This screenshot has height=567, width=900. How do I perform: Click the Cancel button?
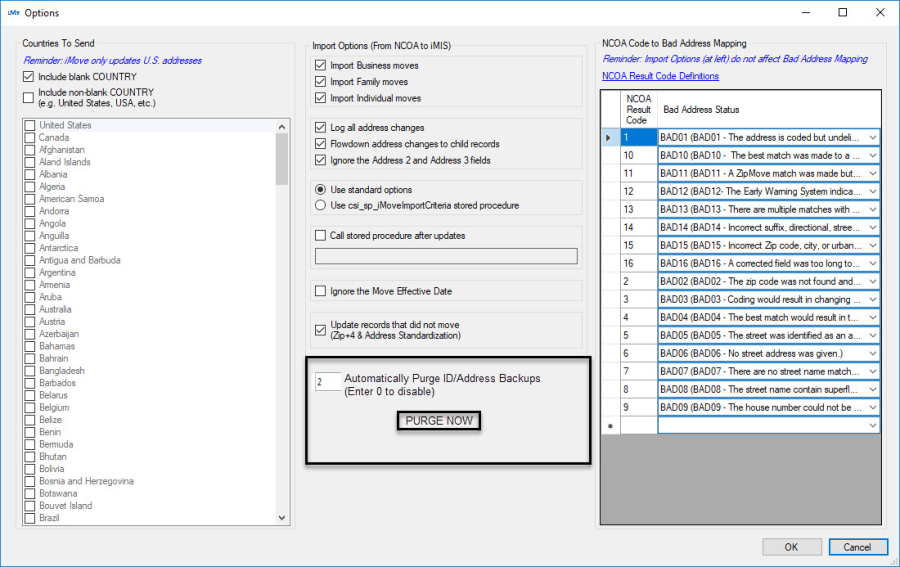[857, 547]
